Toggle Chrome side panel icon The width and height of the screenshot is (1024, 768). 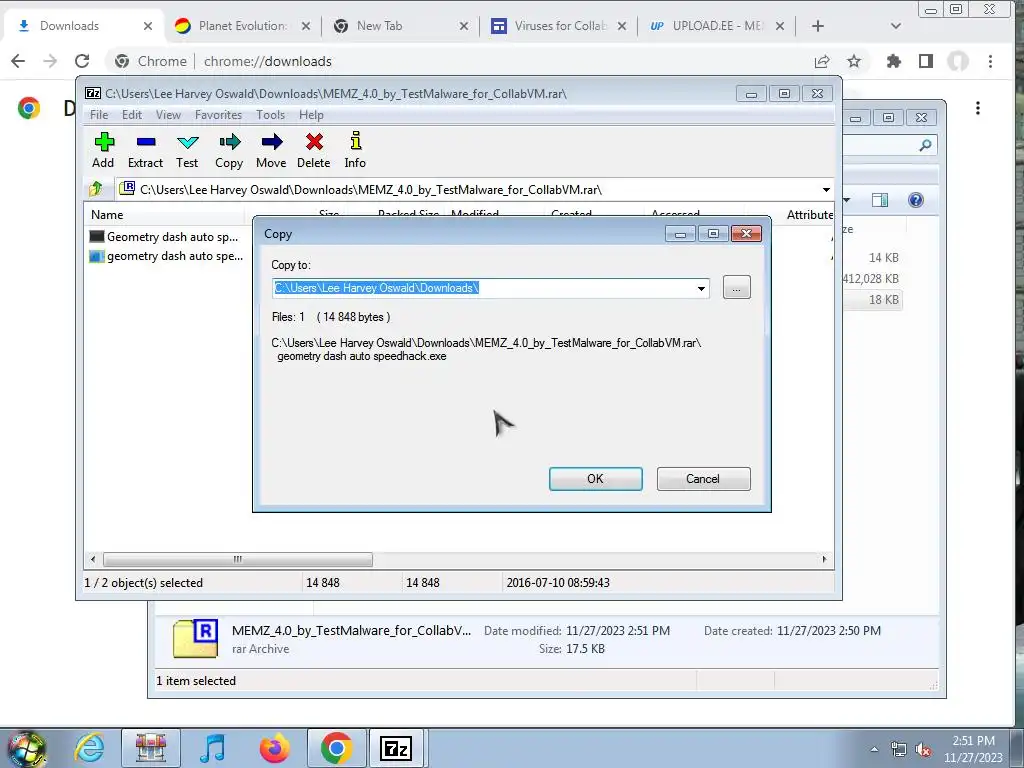point(925,61)
